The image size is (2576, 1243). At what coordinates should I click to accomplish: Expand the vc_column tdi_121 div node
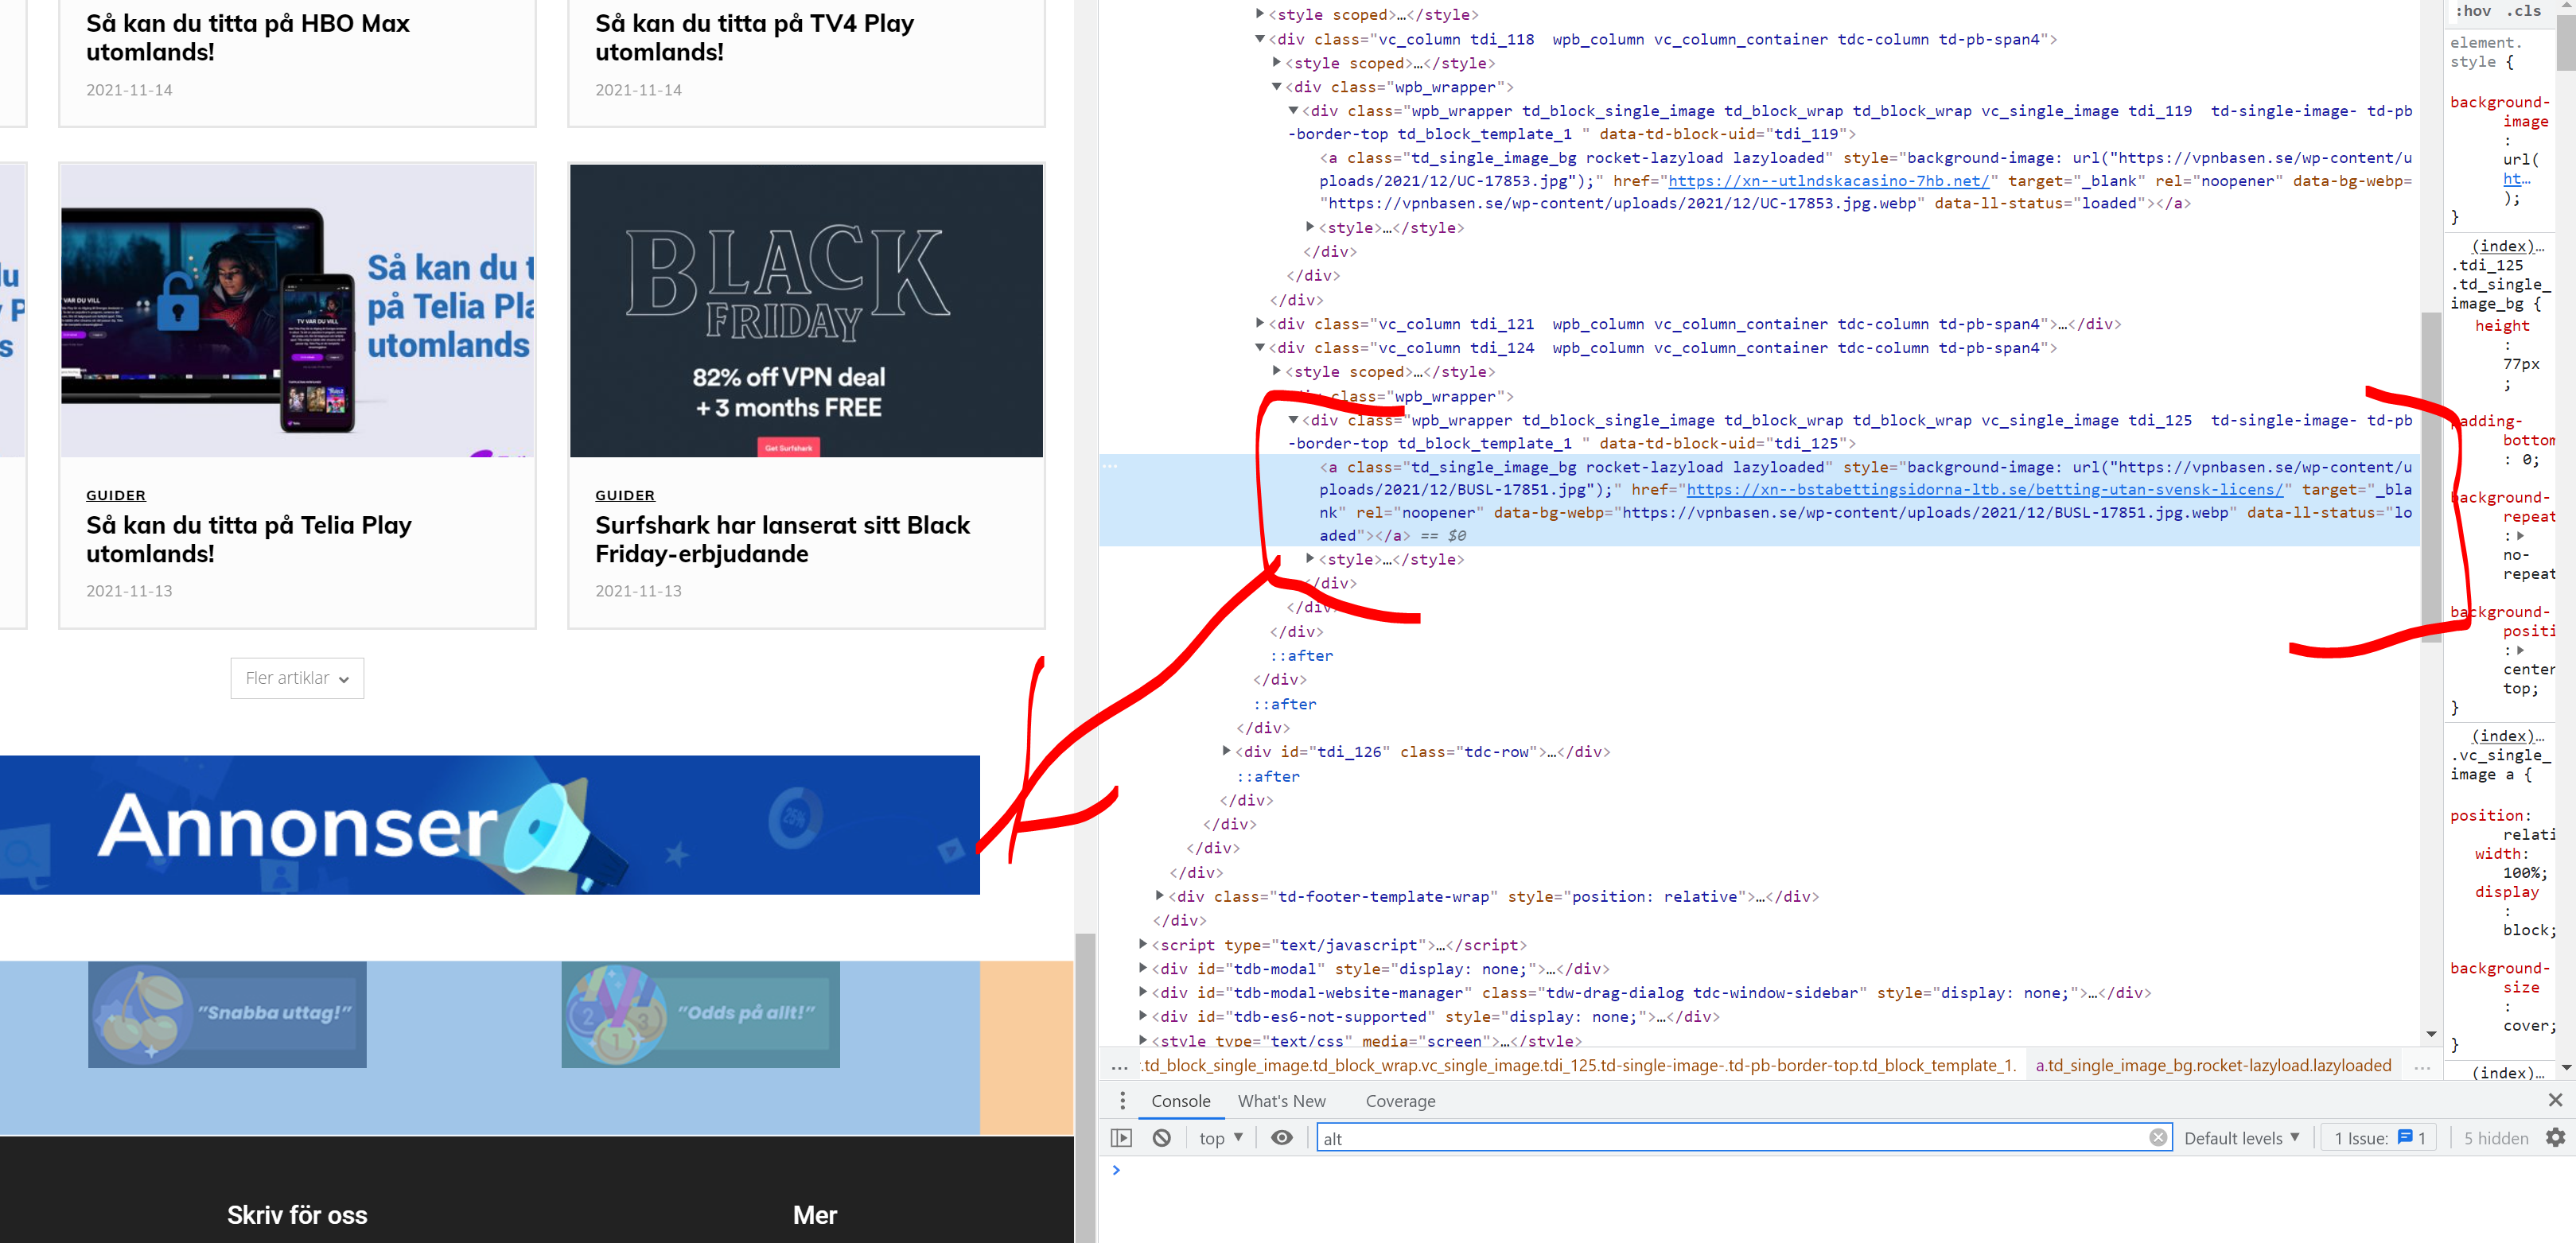[1260, 323]
